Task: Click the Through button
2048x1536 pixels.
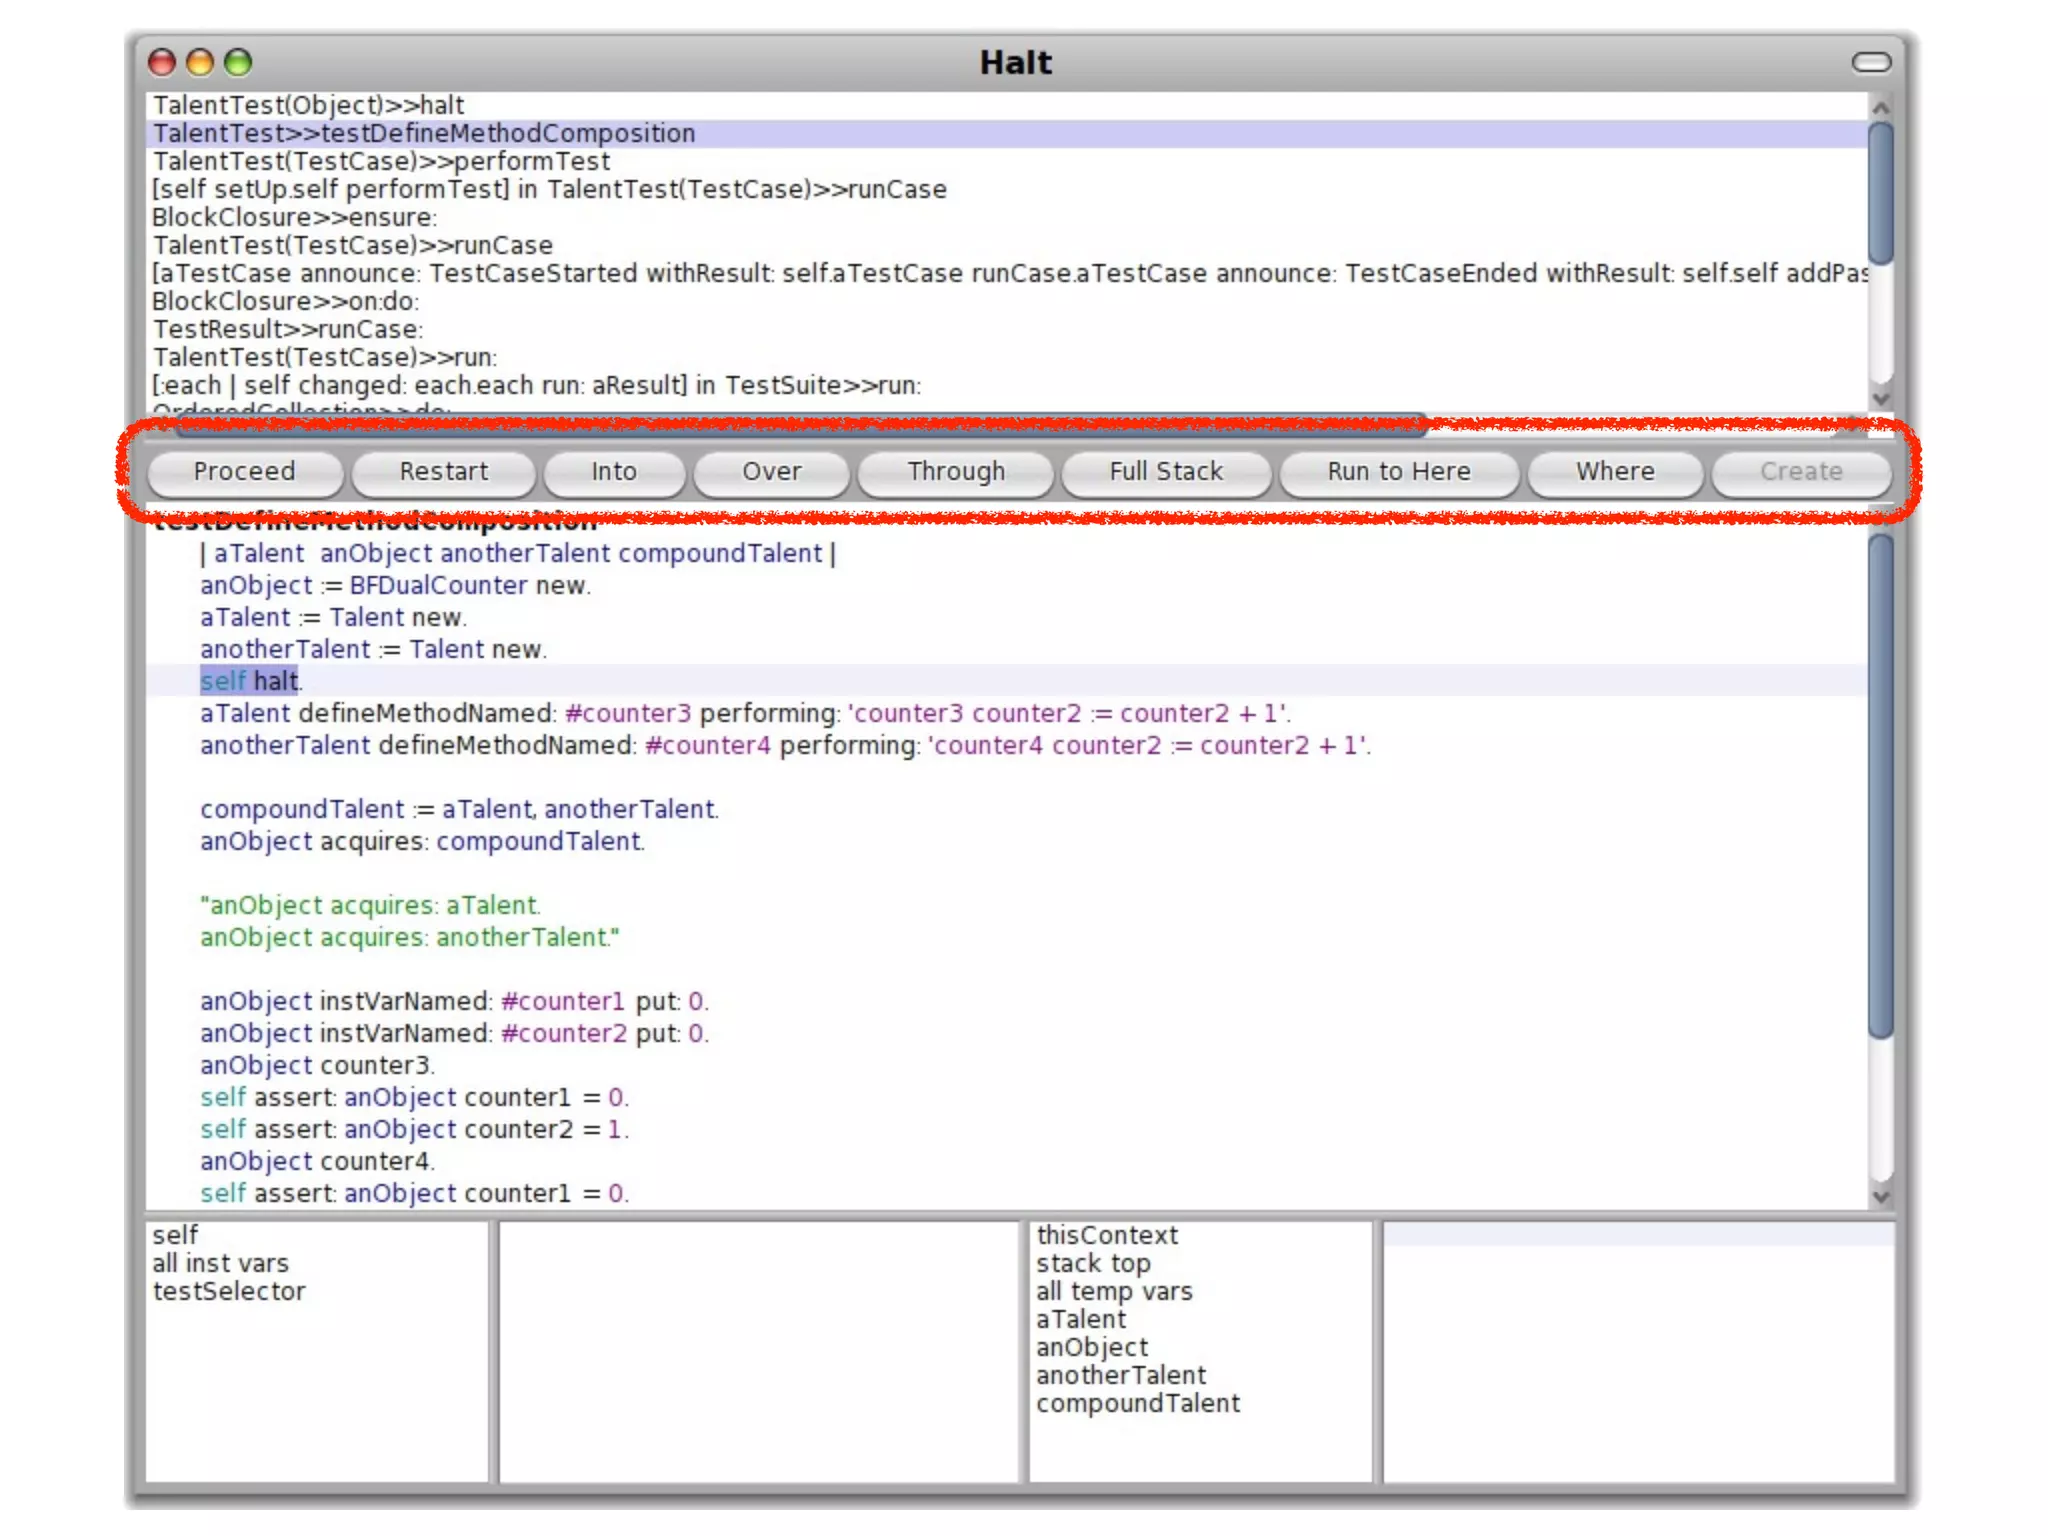Action: point(955,471)
